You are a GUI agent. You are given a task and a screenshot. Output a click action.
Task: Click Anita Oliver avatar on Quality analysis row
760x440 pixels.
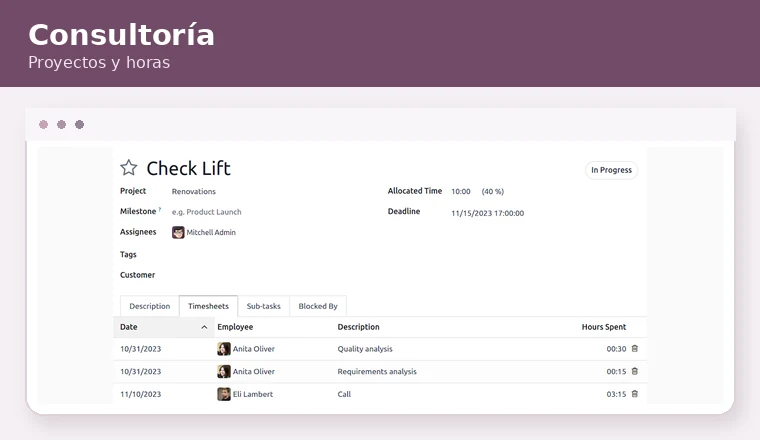pos(223,349)
